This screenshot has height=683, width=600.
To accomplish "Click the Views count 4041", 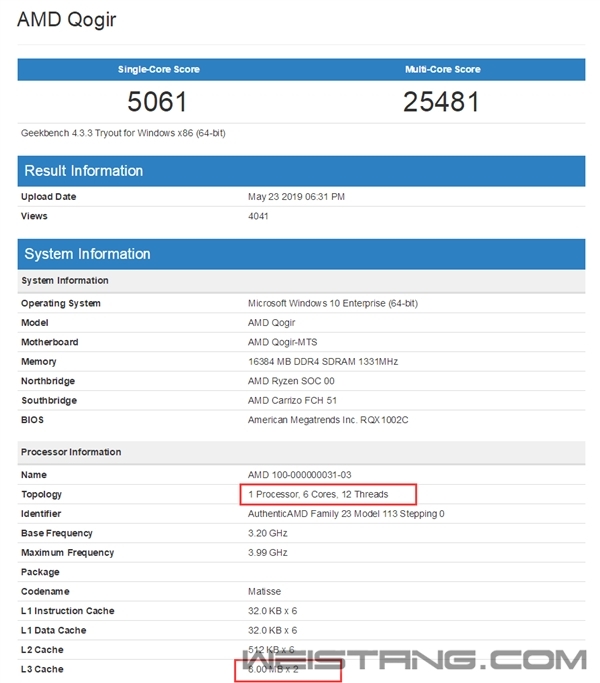I will (259, 216).
